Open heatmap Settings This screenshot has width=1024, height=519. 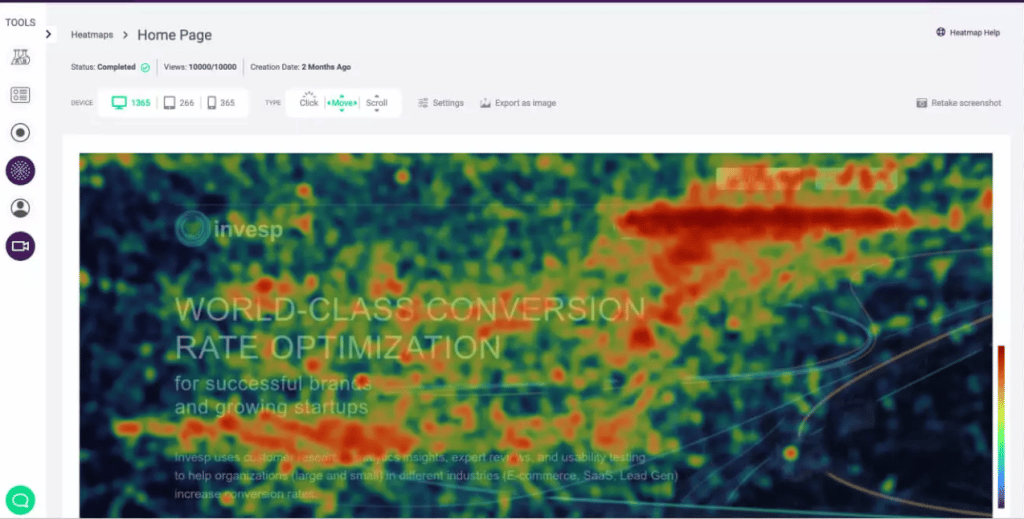(x=441, y=102)
